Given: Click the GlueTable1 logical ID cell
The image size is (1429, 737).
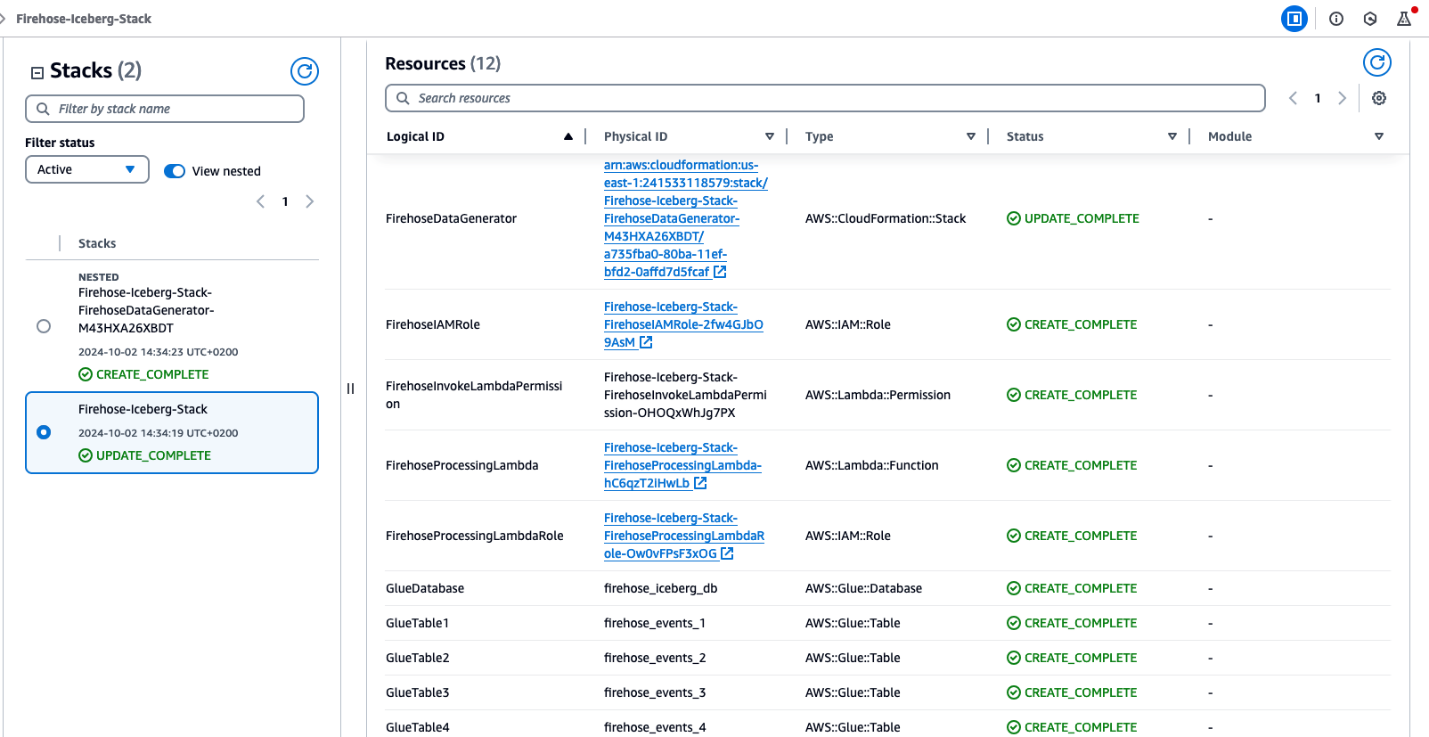Looking at the screenshot, I should click(418, 623).
